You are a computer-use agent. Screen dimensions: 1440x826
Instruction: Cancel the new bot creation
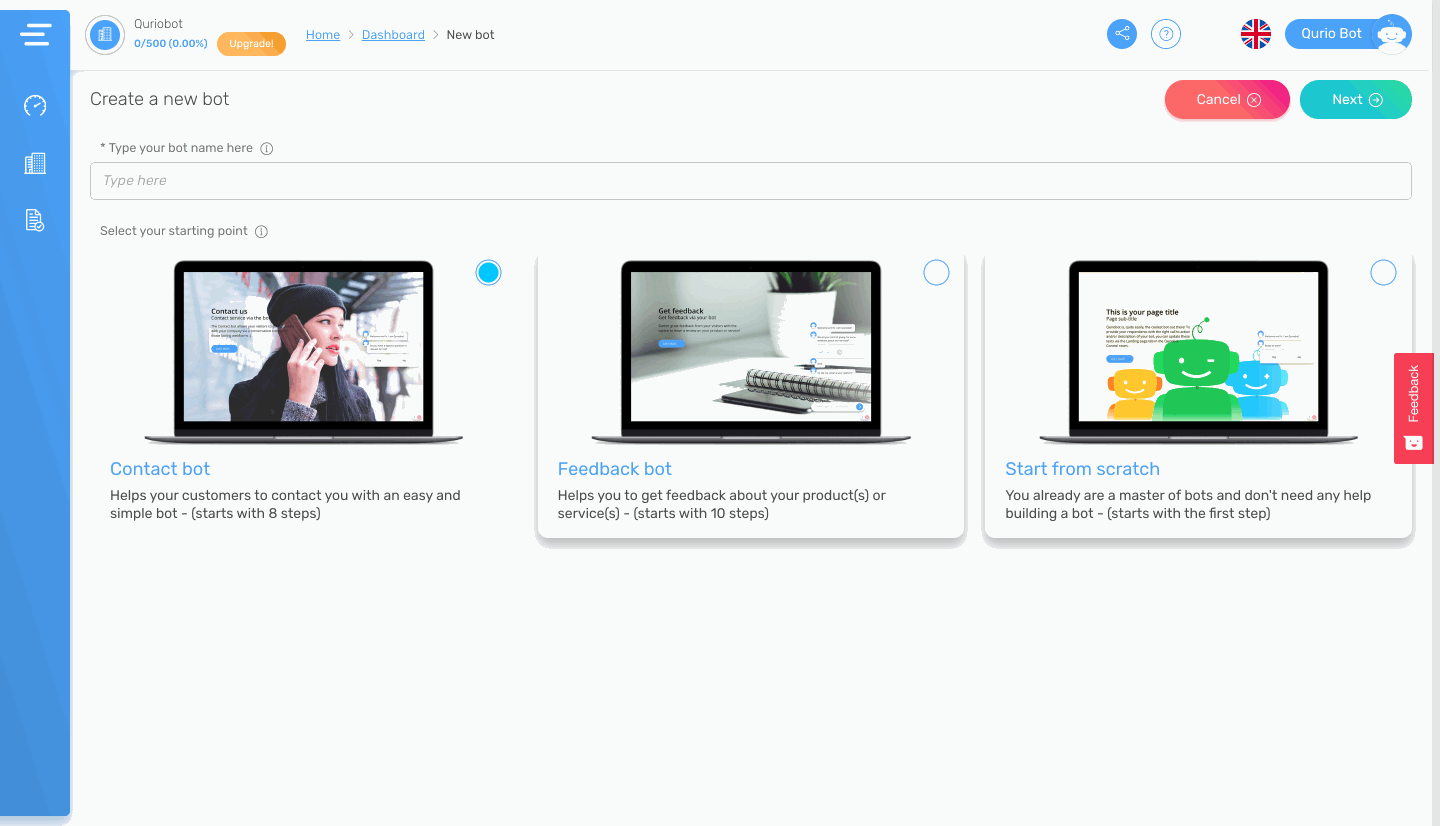1227,99
